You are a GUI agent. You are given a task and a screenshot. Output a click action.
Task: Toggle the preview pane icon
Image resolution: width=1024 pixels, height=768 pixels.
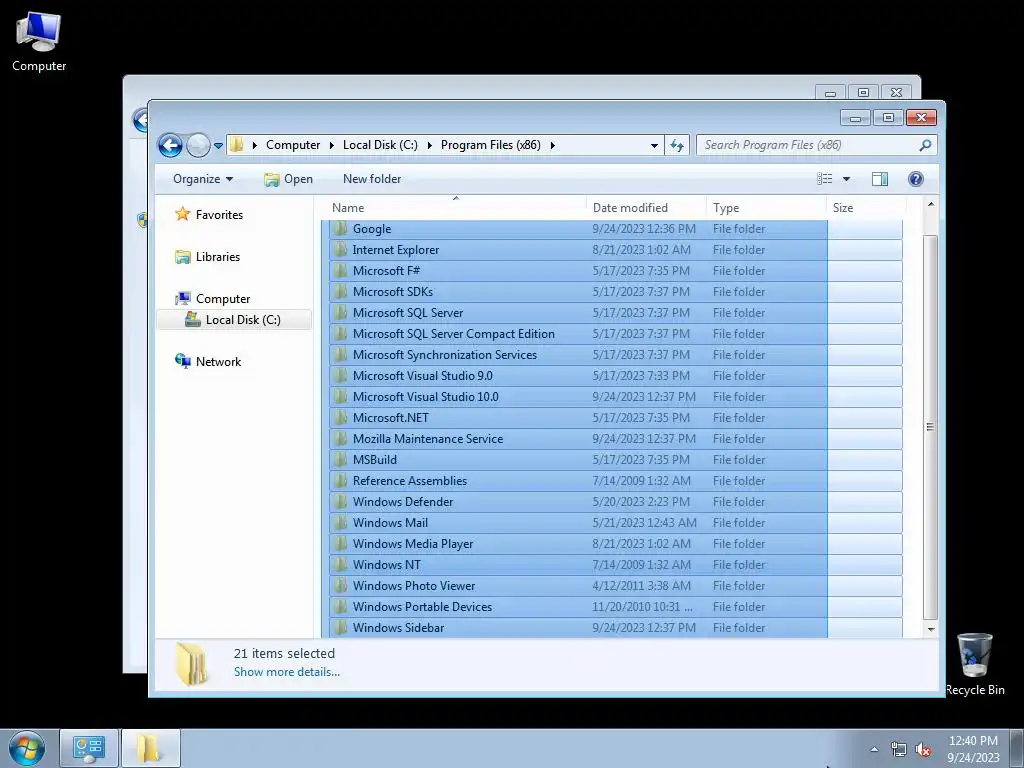click(x=880, y=179)
